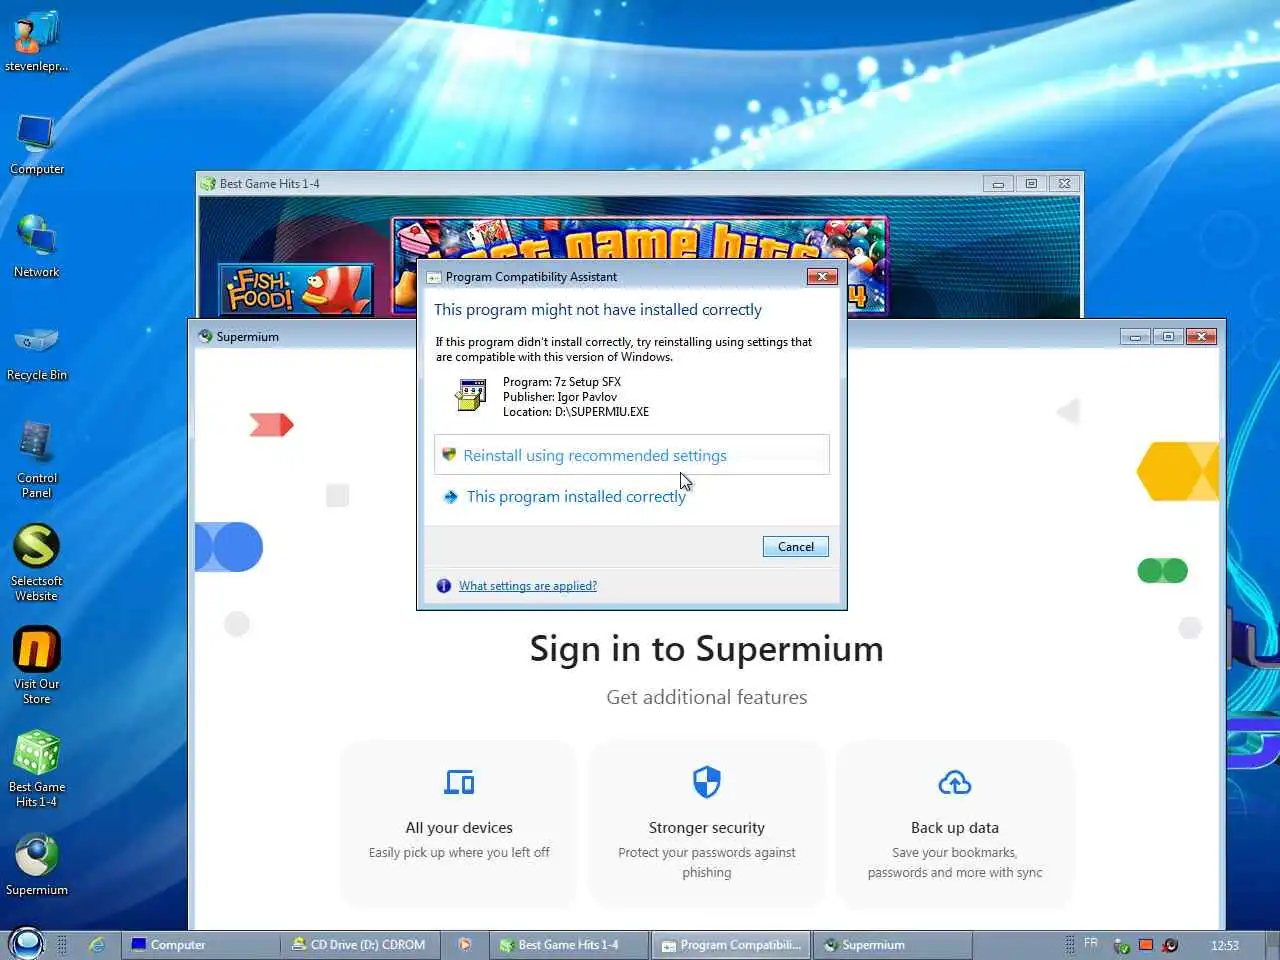Click the FR language indicator in tray
The height and width of the screenshot is (960, 1280).
pos(1091,943)
